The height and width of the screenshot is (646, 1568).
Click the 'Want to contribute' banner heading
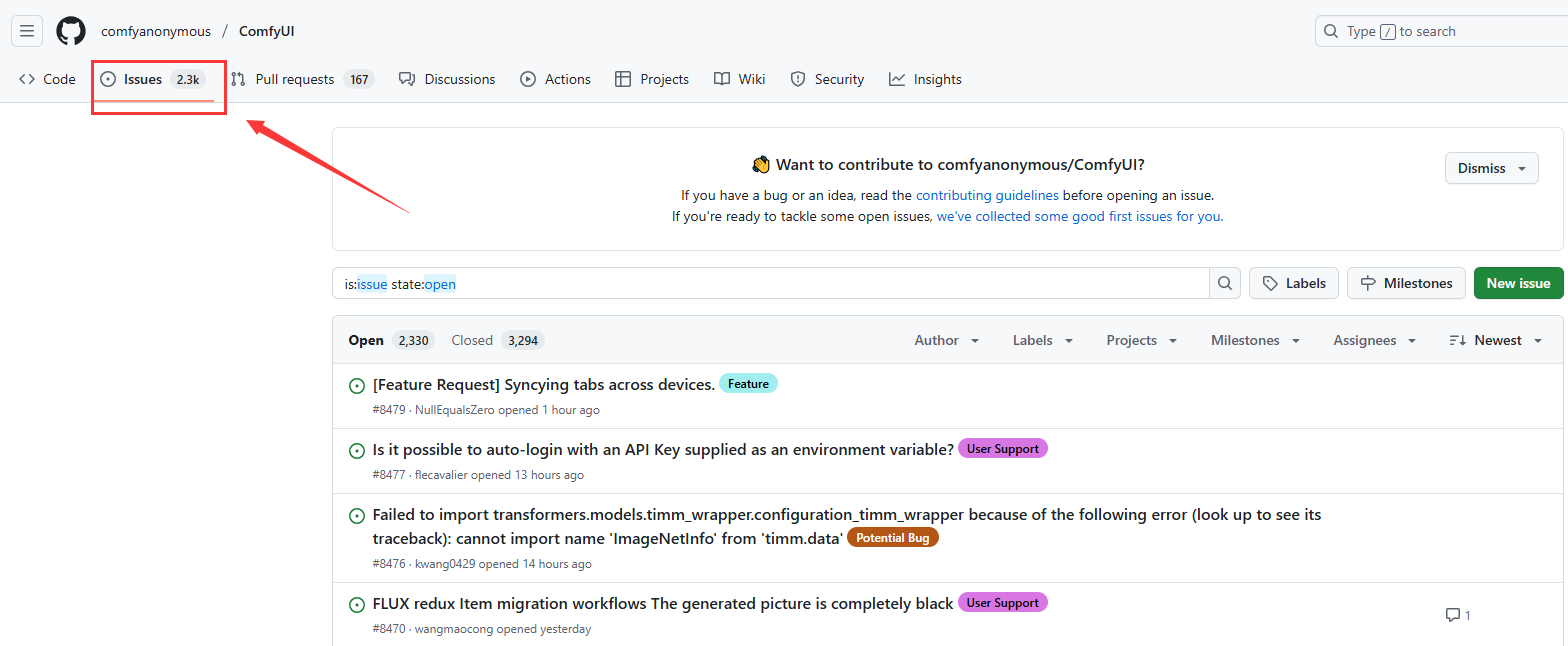[947, 164]
